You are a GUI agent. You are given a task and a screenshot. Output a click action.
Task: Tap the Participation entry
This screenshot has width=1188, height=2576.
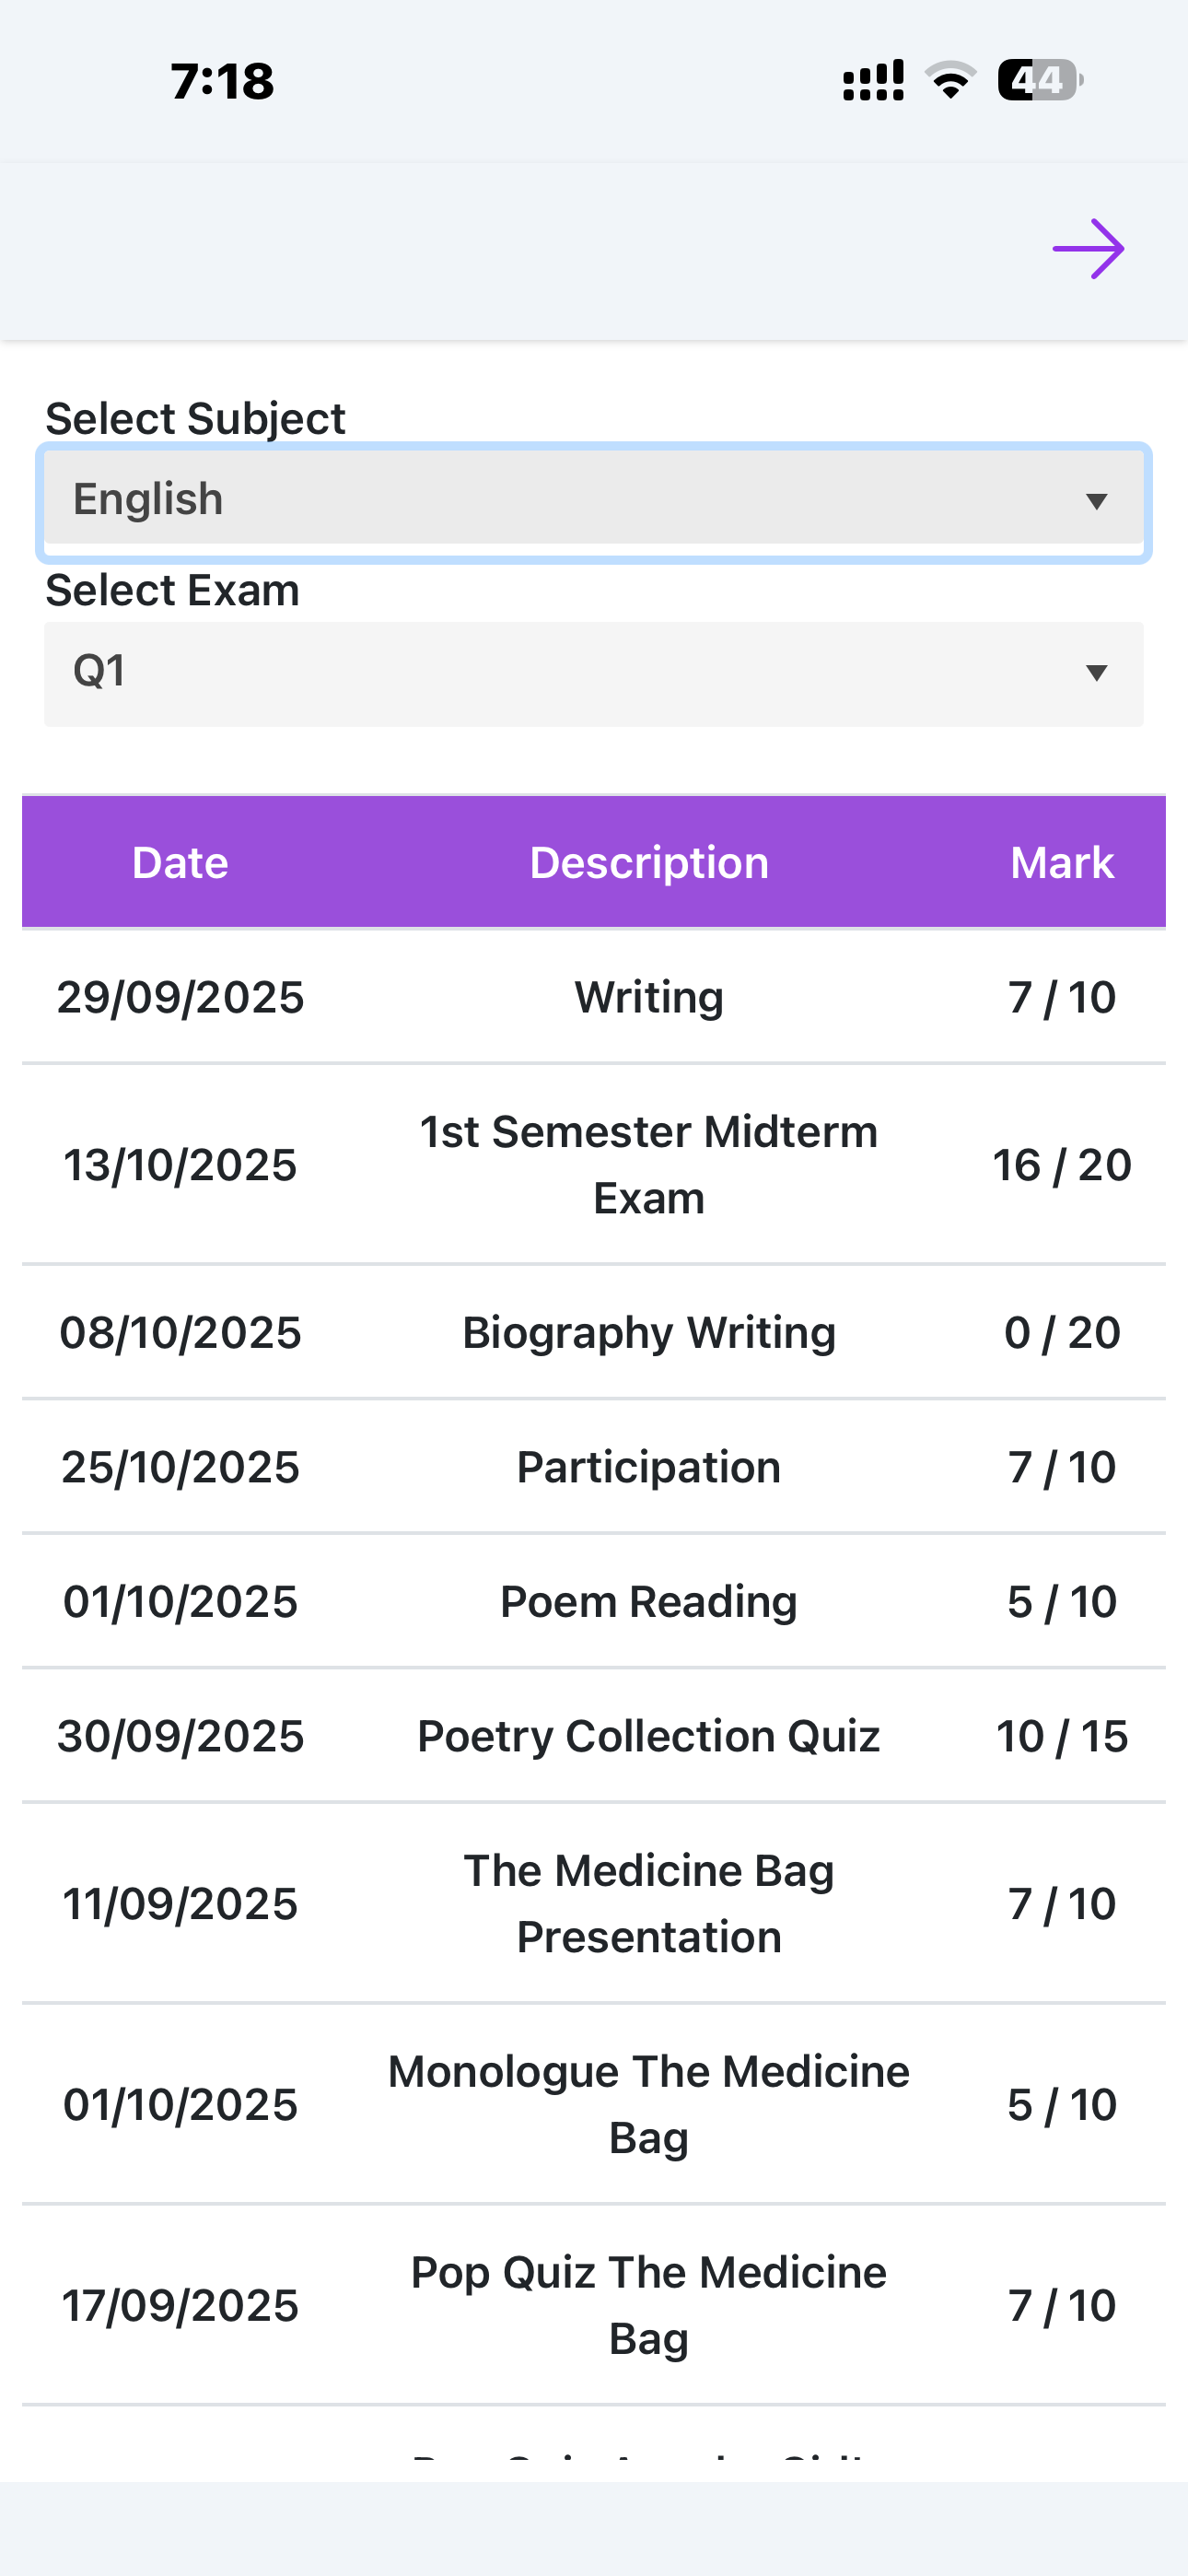pos(649,1467)
